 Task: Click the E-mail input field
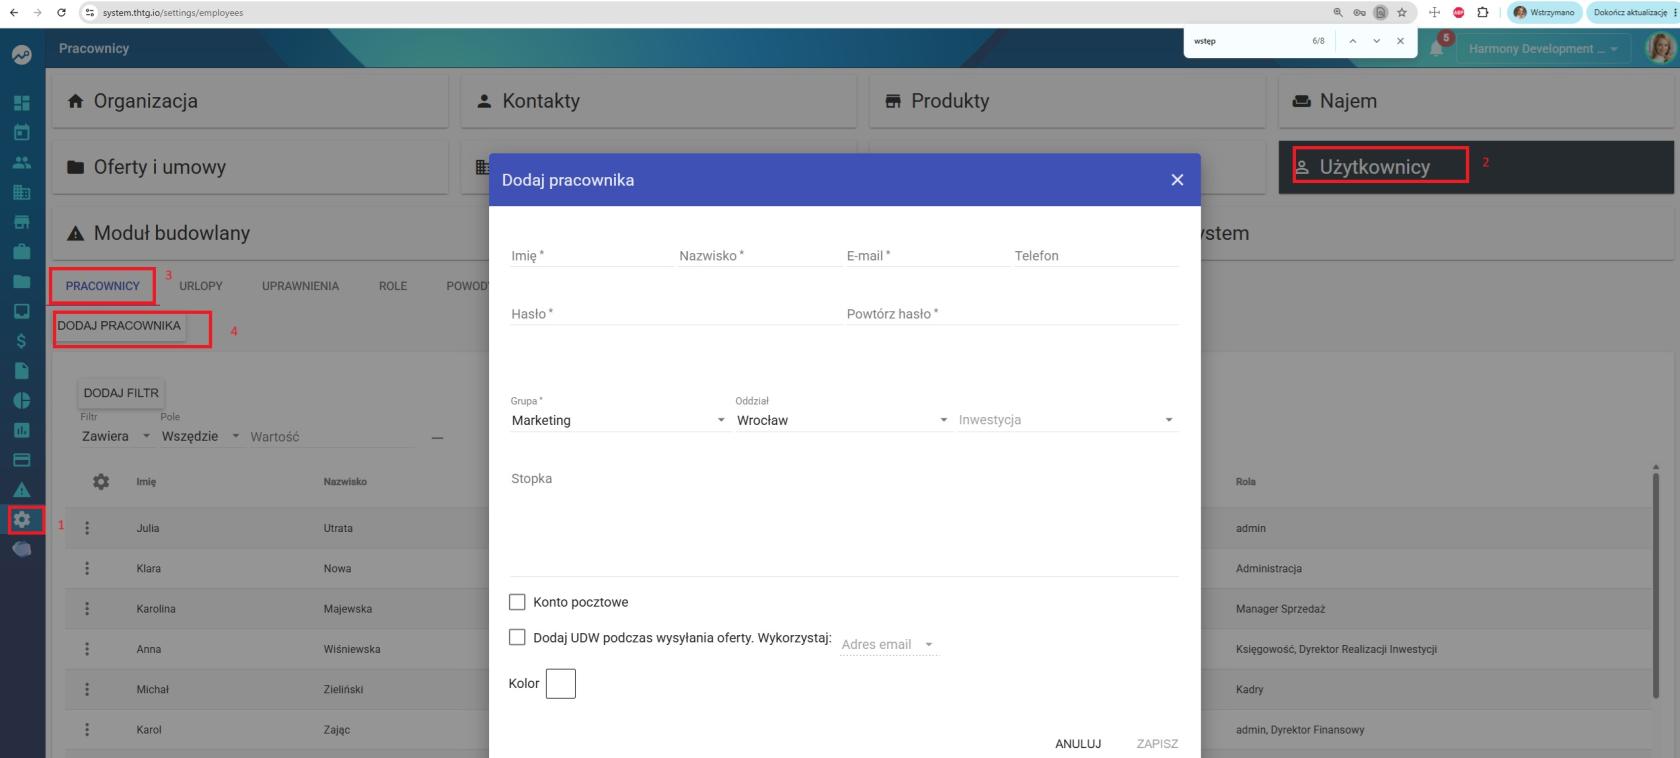pyautogui.click(x=927, y=256)
